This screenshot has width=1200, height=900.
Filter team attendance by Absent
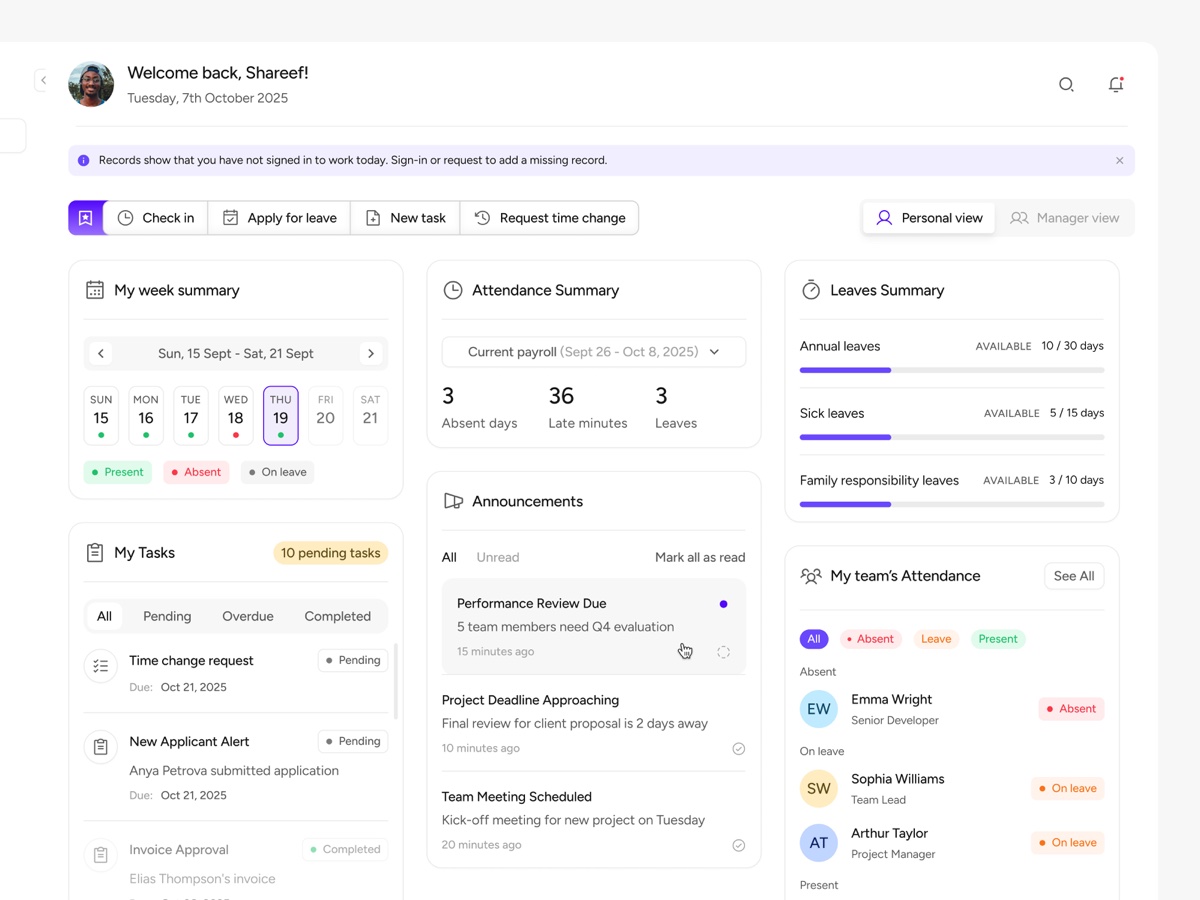[x=870, y=639]
